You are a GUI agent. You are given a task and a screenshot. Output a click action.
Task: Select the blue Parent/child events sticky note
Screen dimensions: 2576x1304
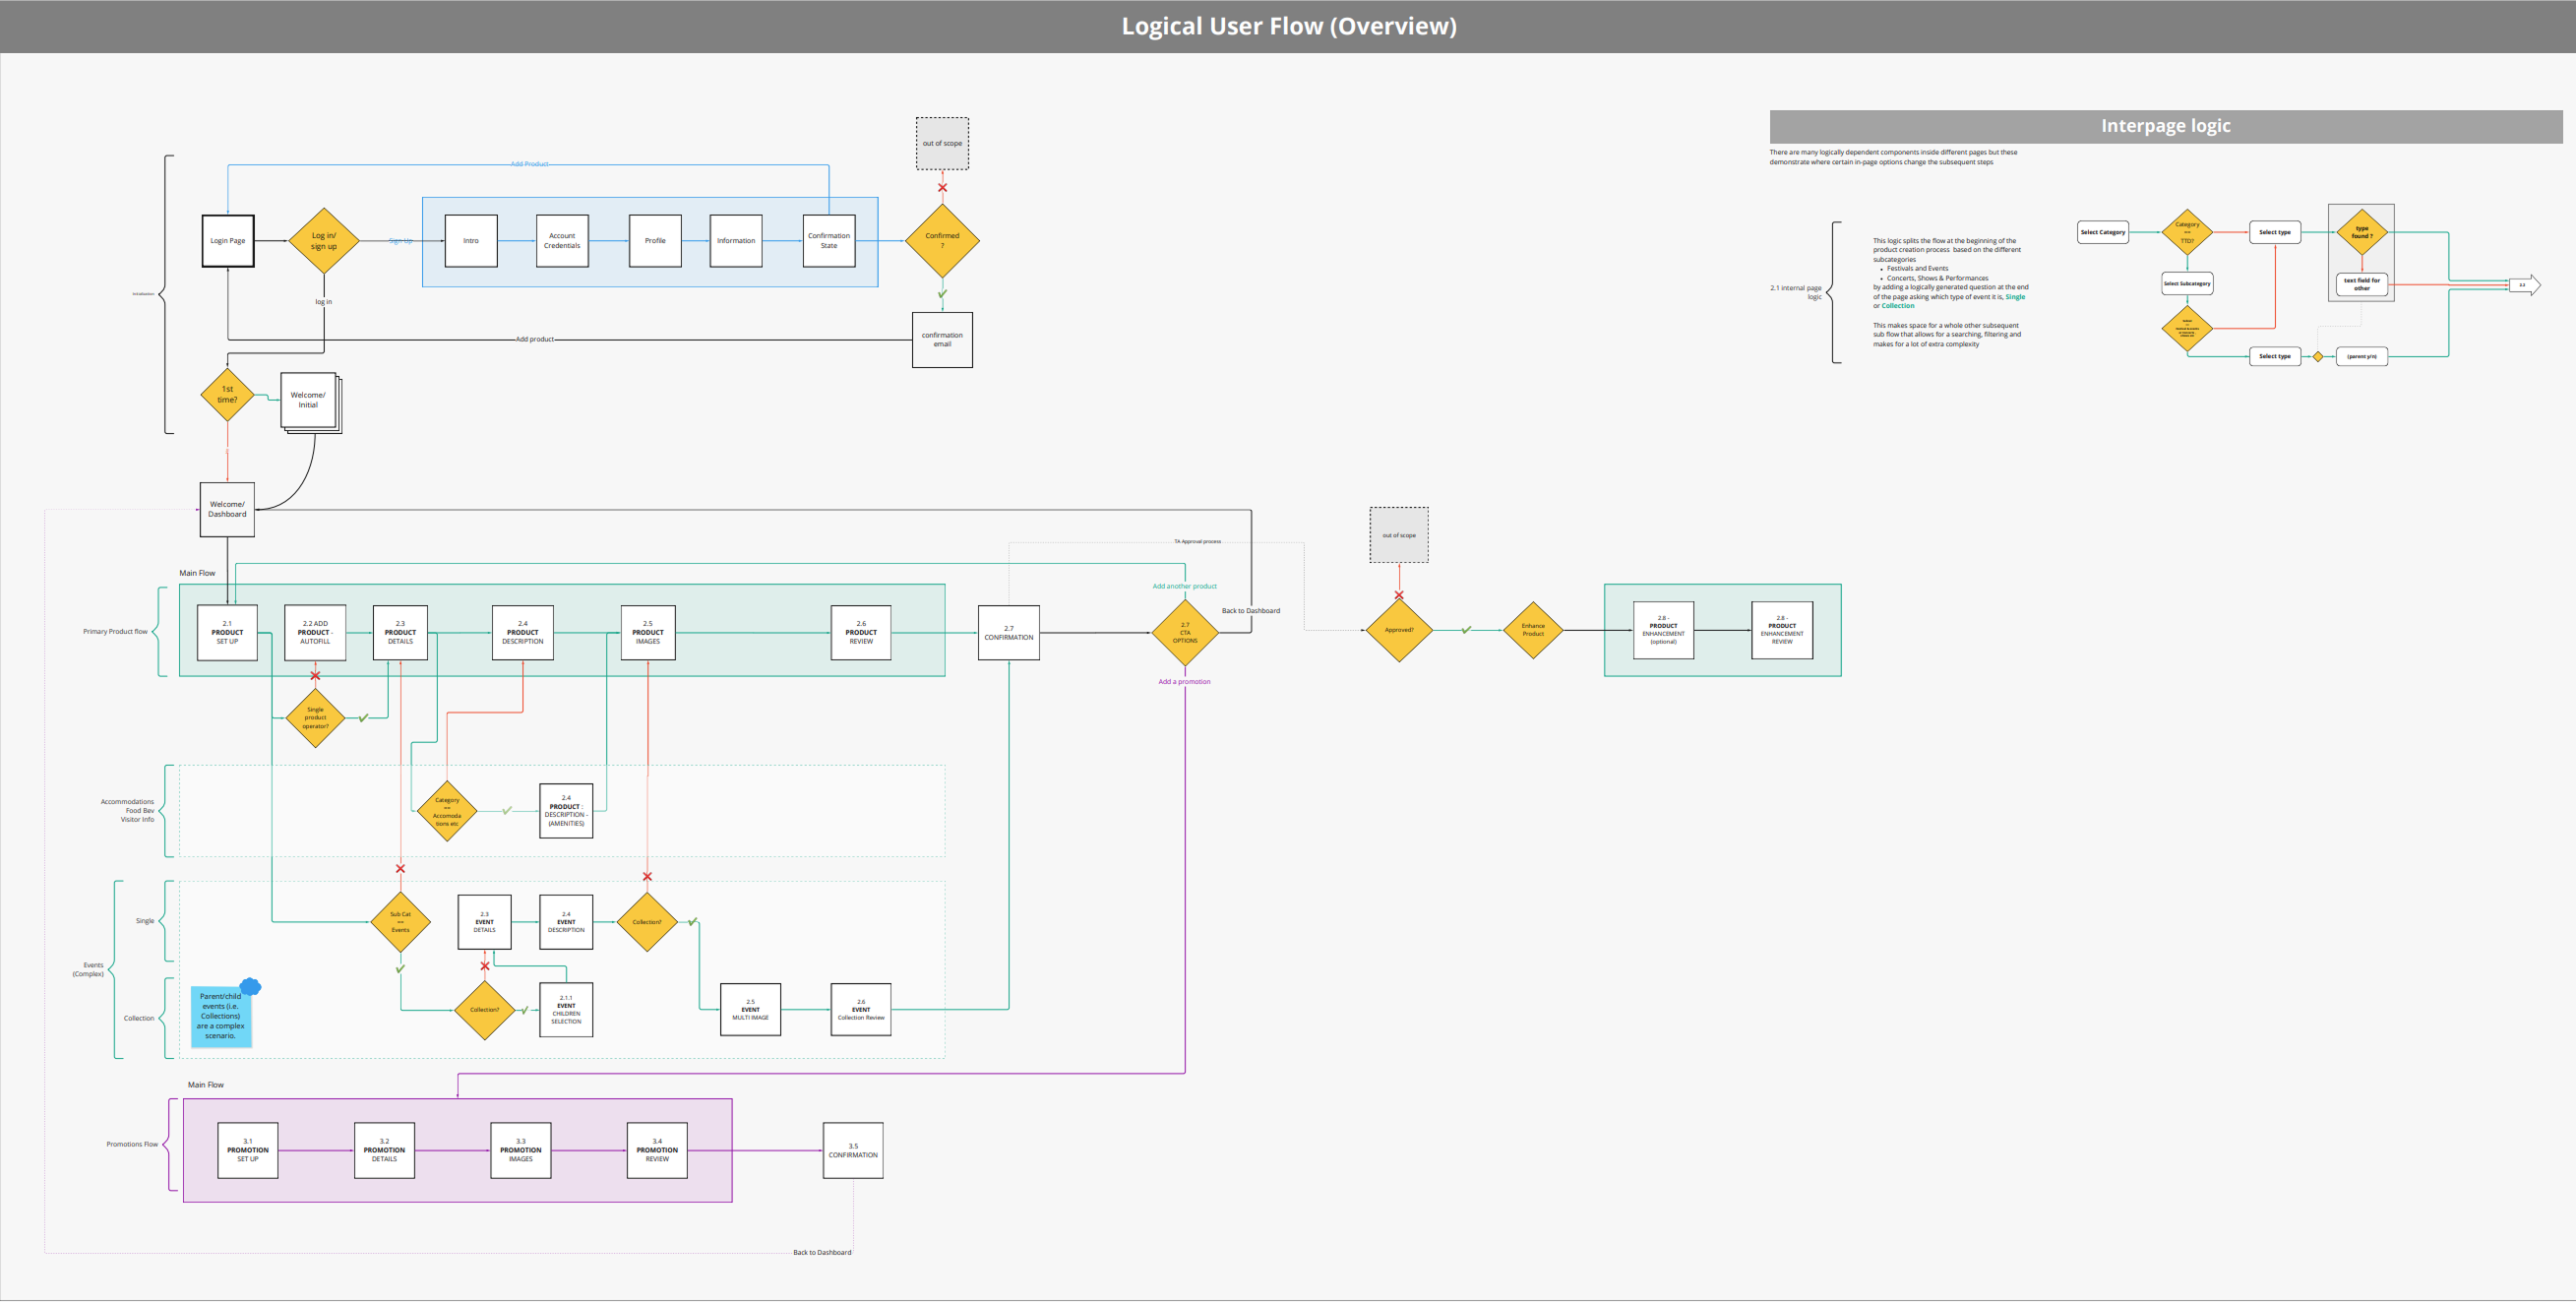(x=220, y=1018)
